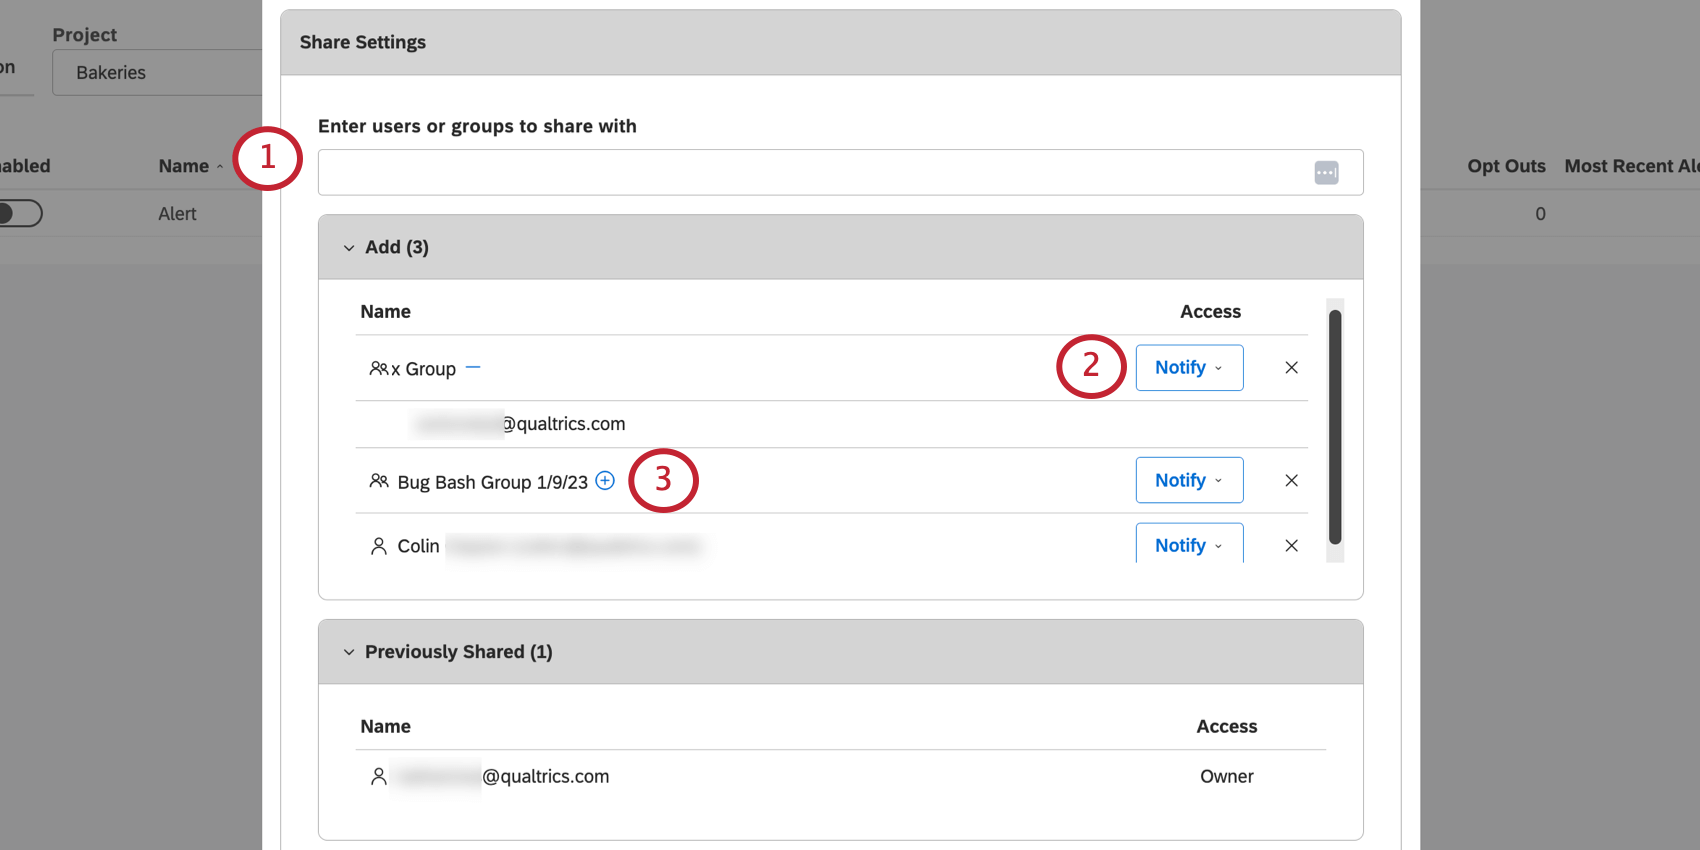The image size is (1700, 850).
Task: Sort the table by Name column header
Action: click(x=184, y=166)
